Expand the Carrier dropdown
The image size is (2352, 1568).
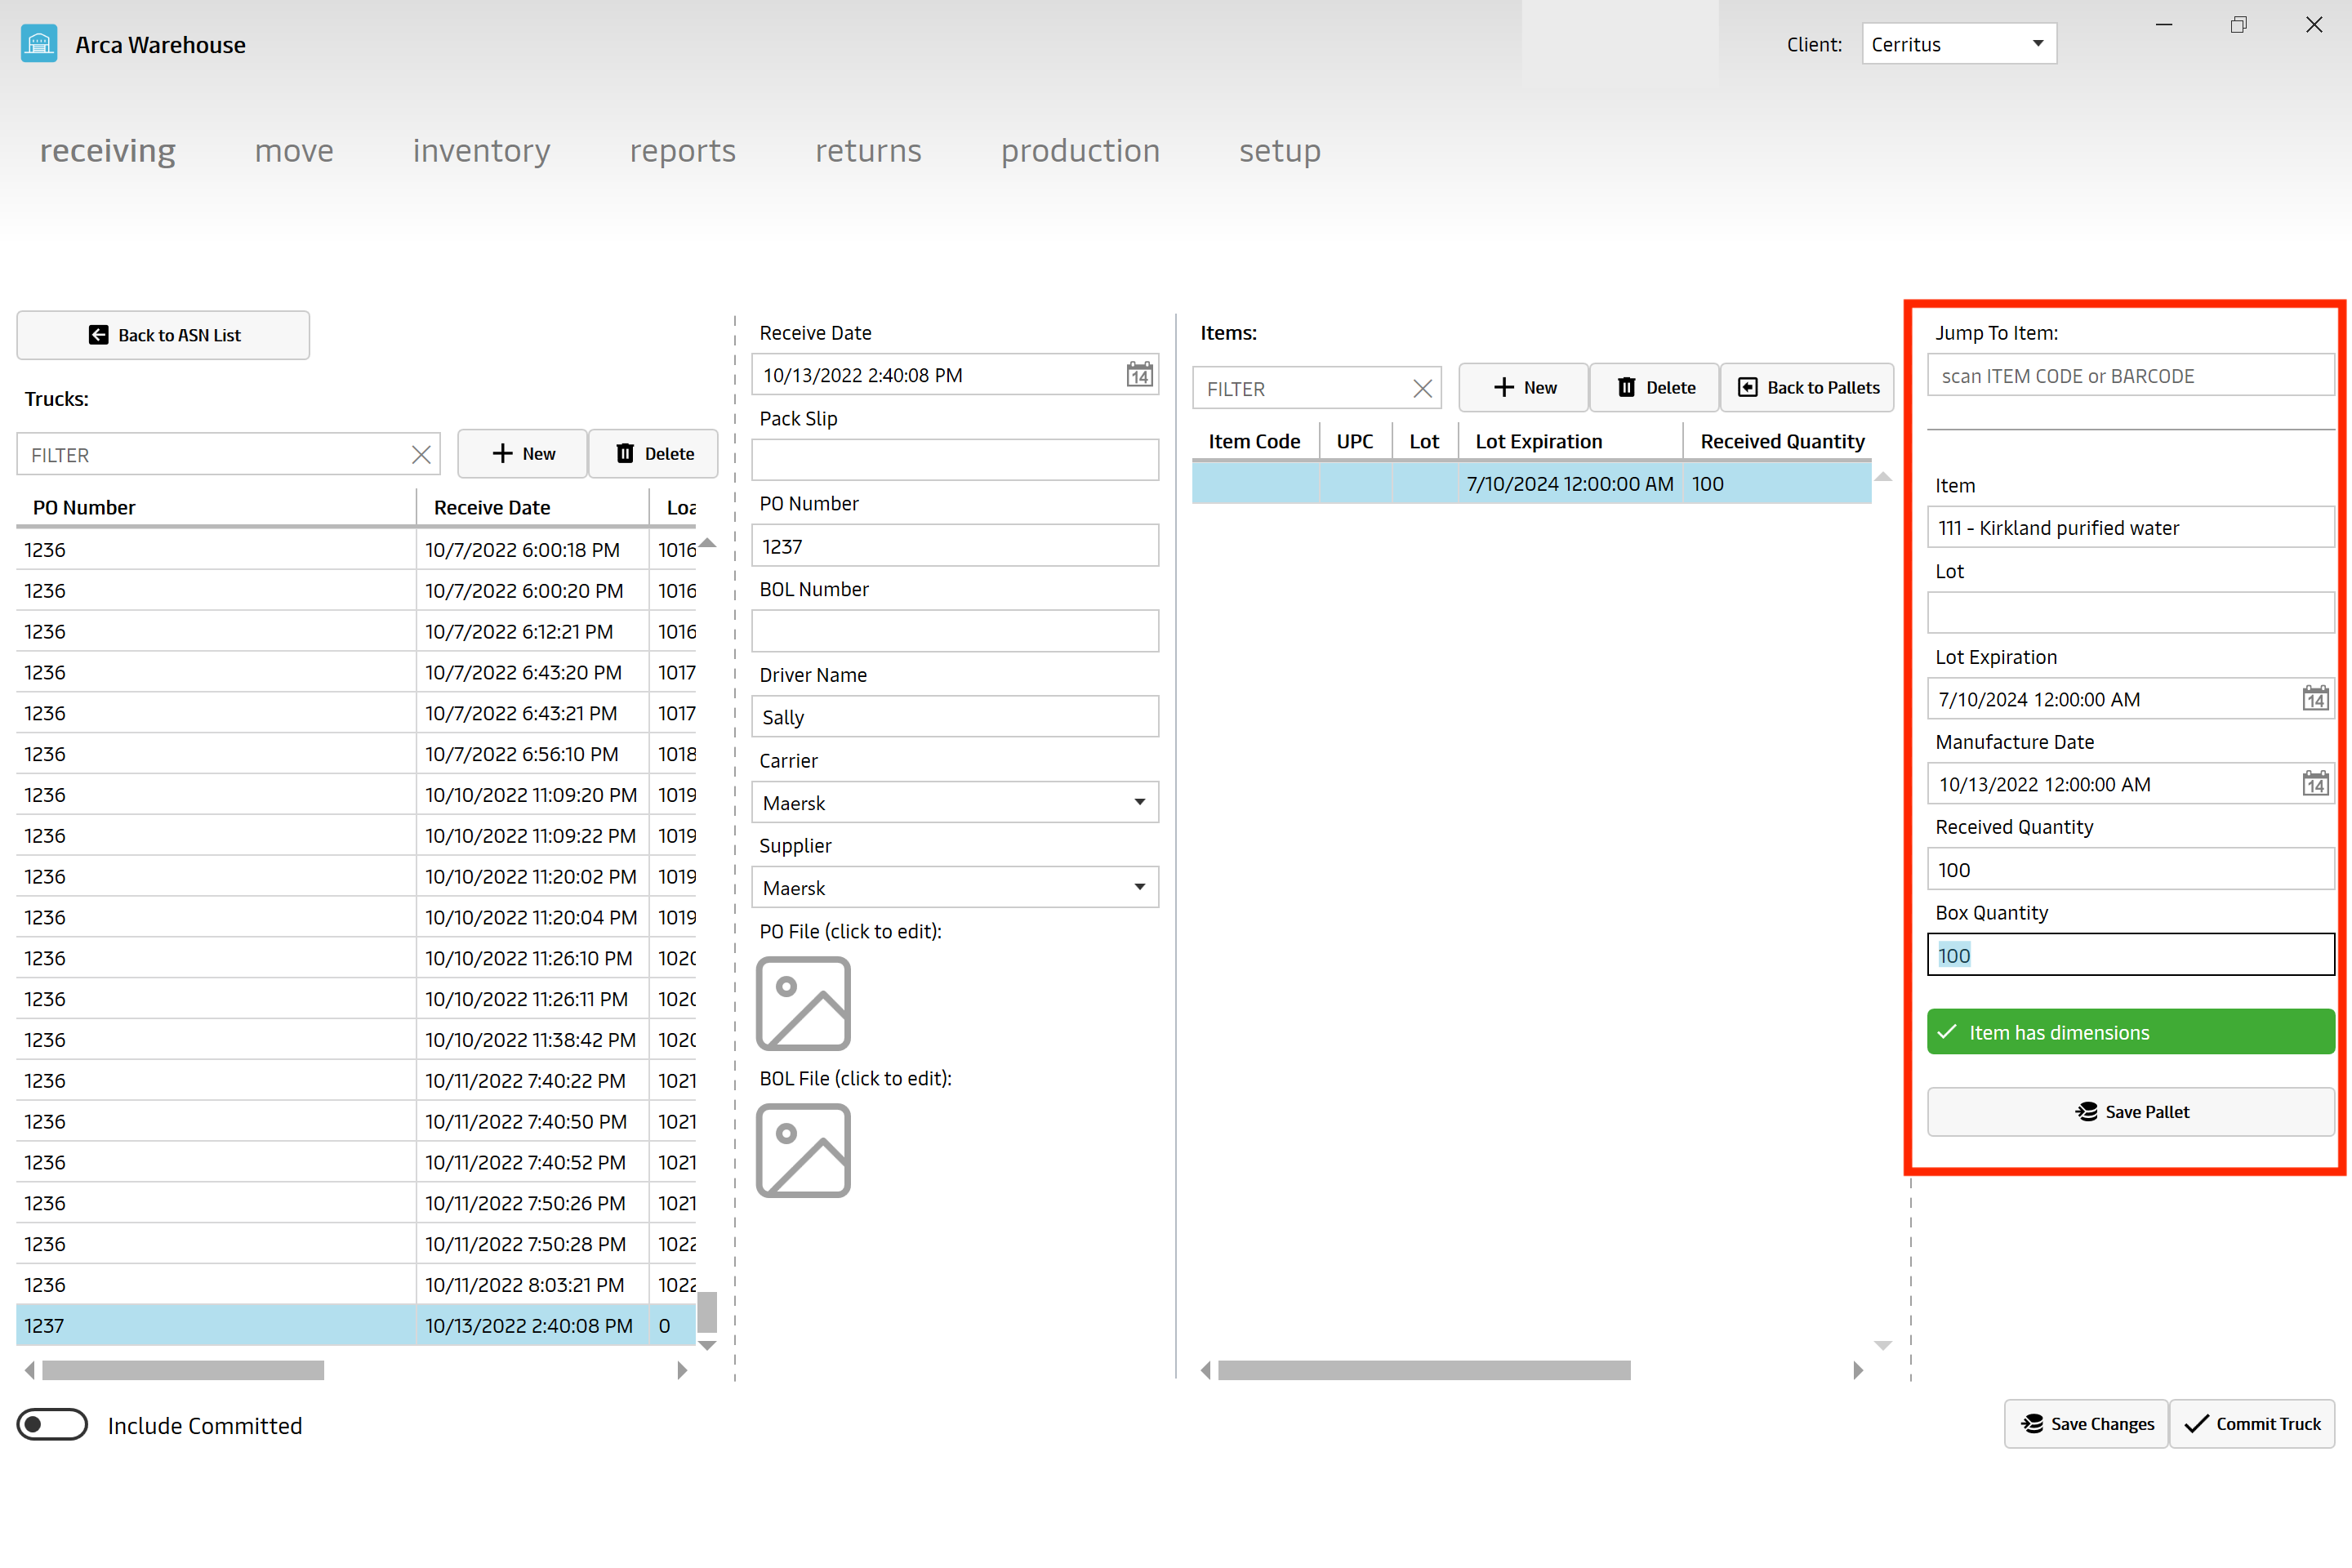[x=955, y=802]
